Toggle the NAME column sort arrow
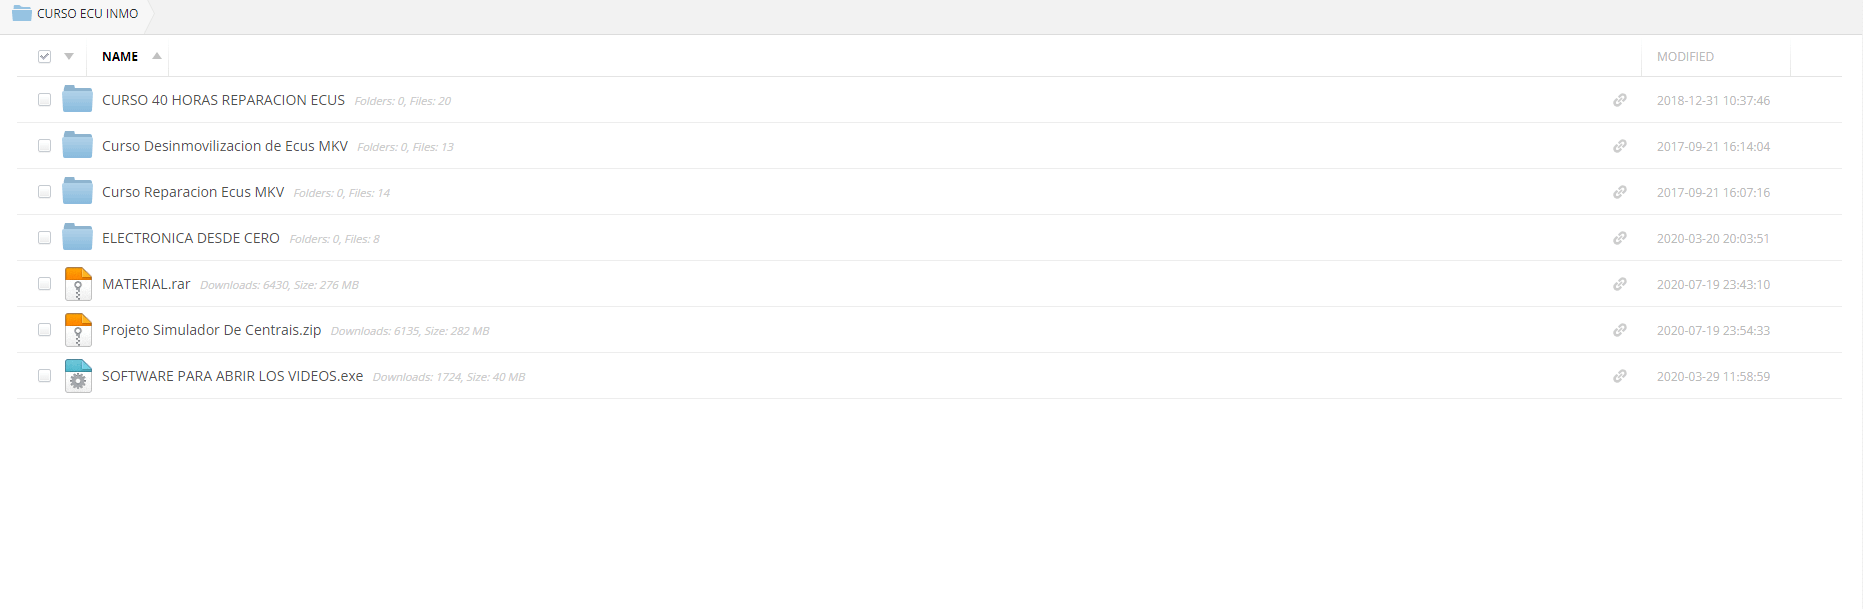 [x=157, y=56]
